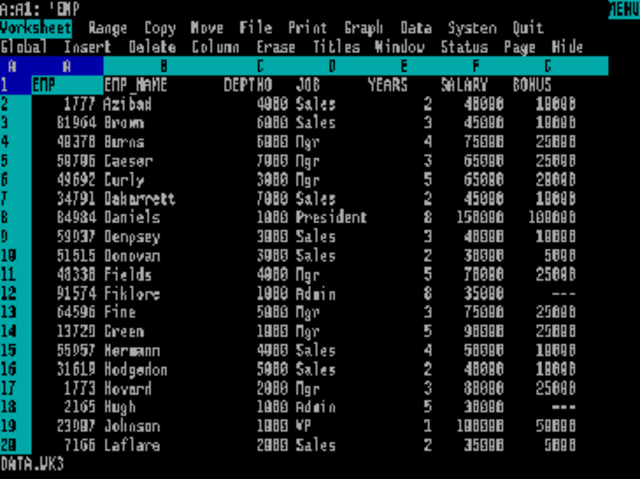Click the VP job cell
This screenshot has height=479, width=640.
point(304,426)
